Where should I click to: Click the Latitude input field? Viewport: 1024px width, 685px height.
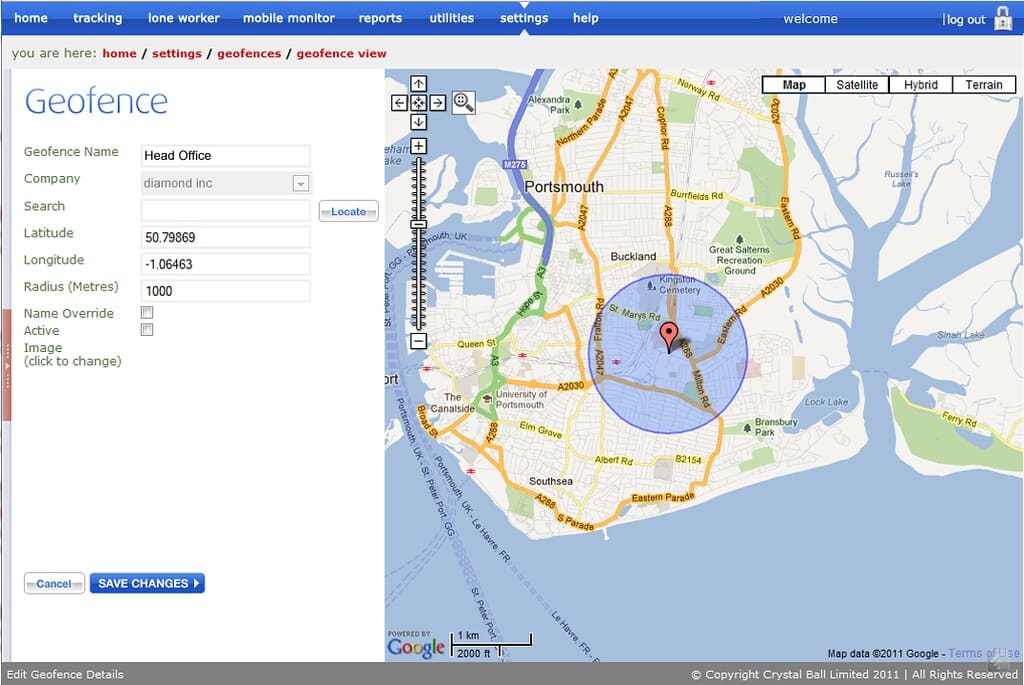(225, 237)
